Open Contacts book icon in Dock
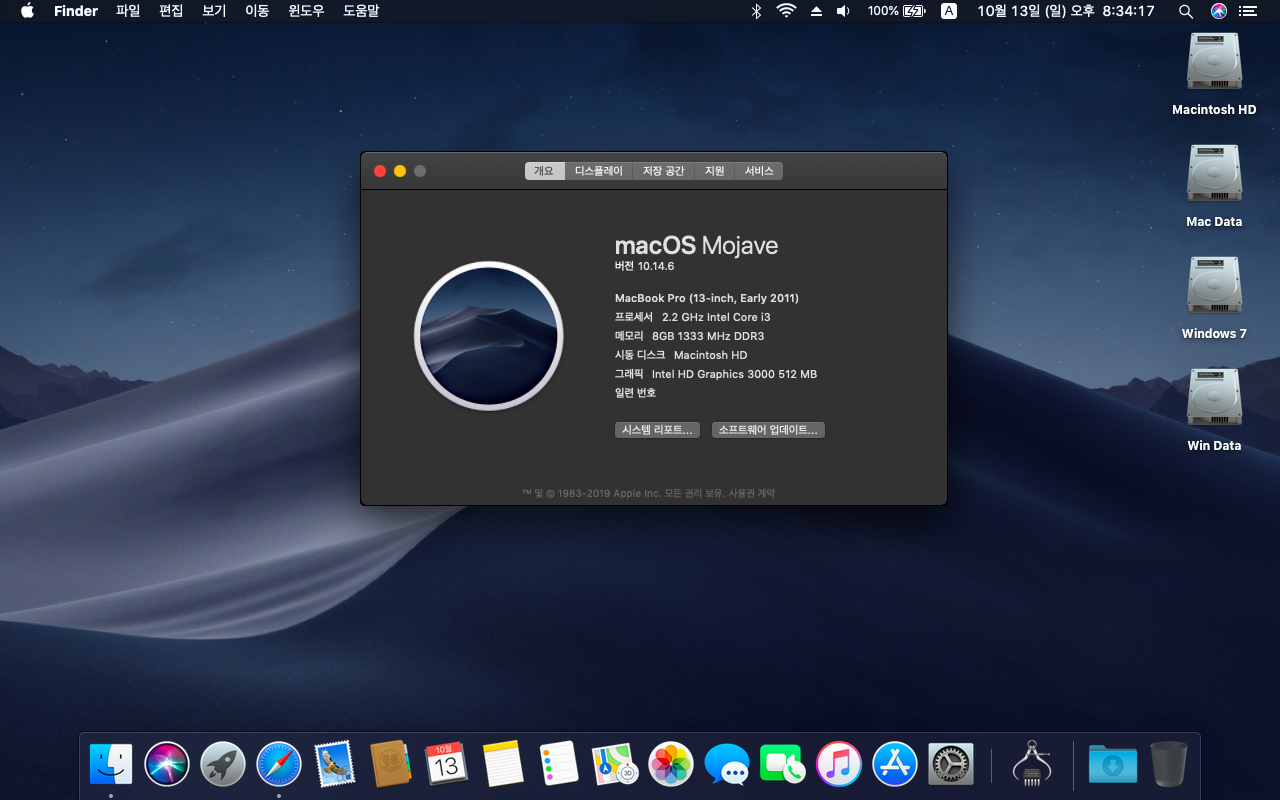 click(391, 765)
